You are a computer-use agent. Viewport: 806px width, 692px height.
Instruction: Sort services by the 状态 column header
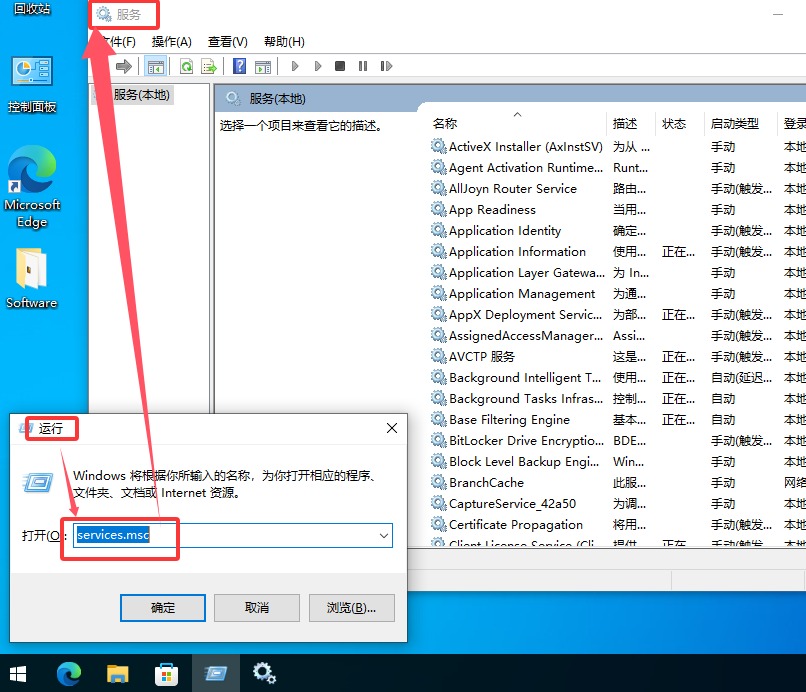(x=676, y=123)
